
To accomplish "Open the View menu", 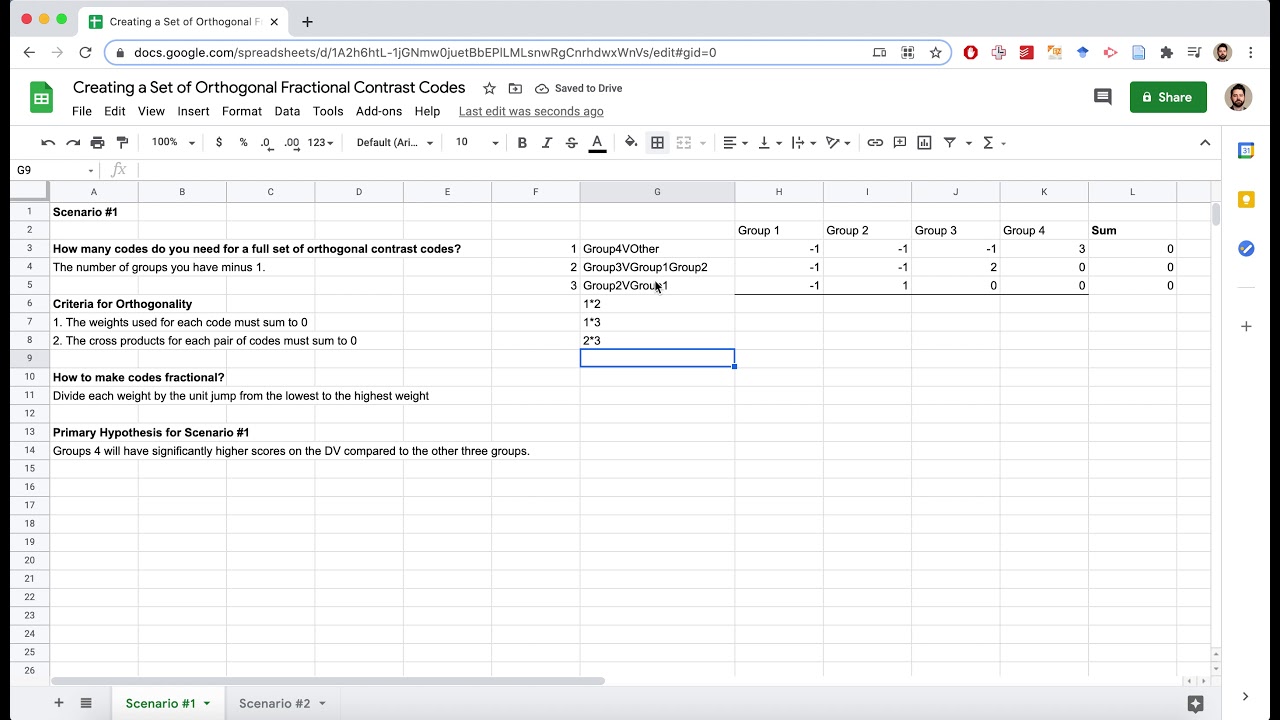I will [151, 111].
